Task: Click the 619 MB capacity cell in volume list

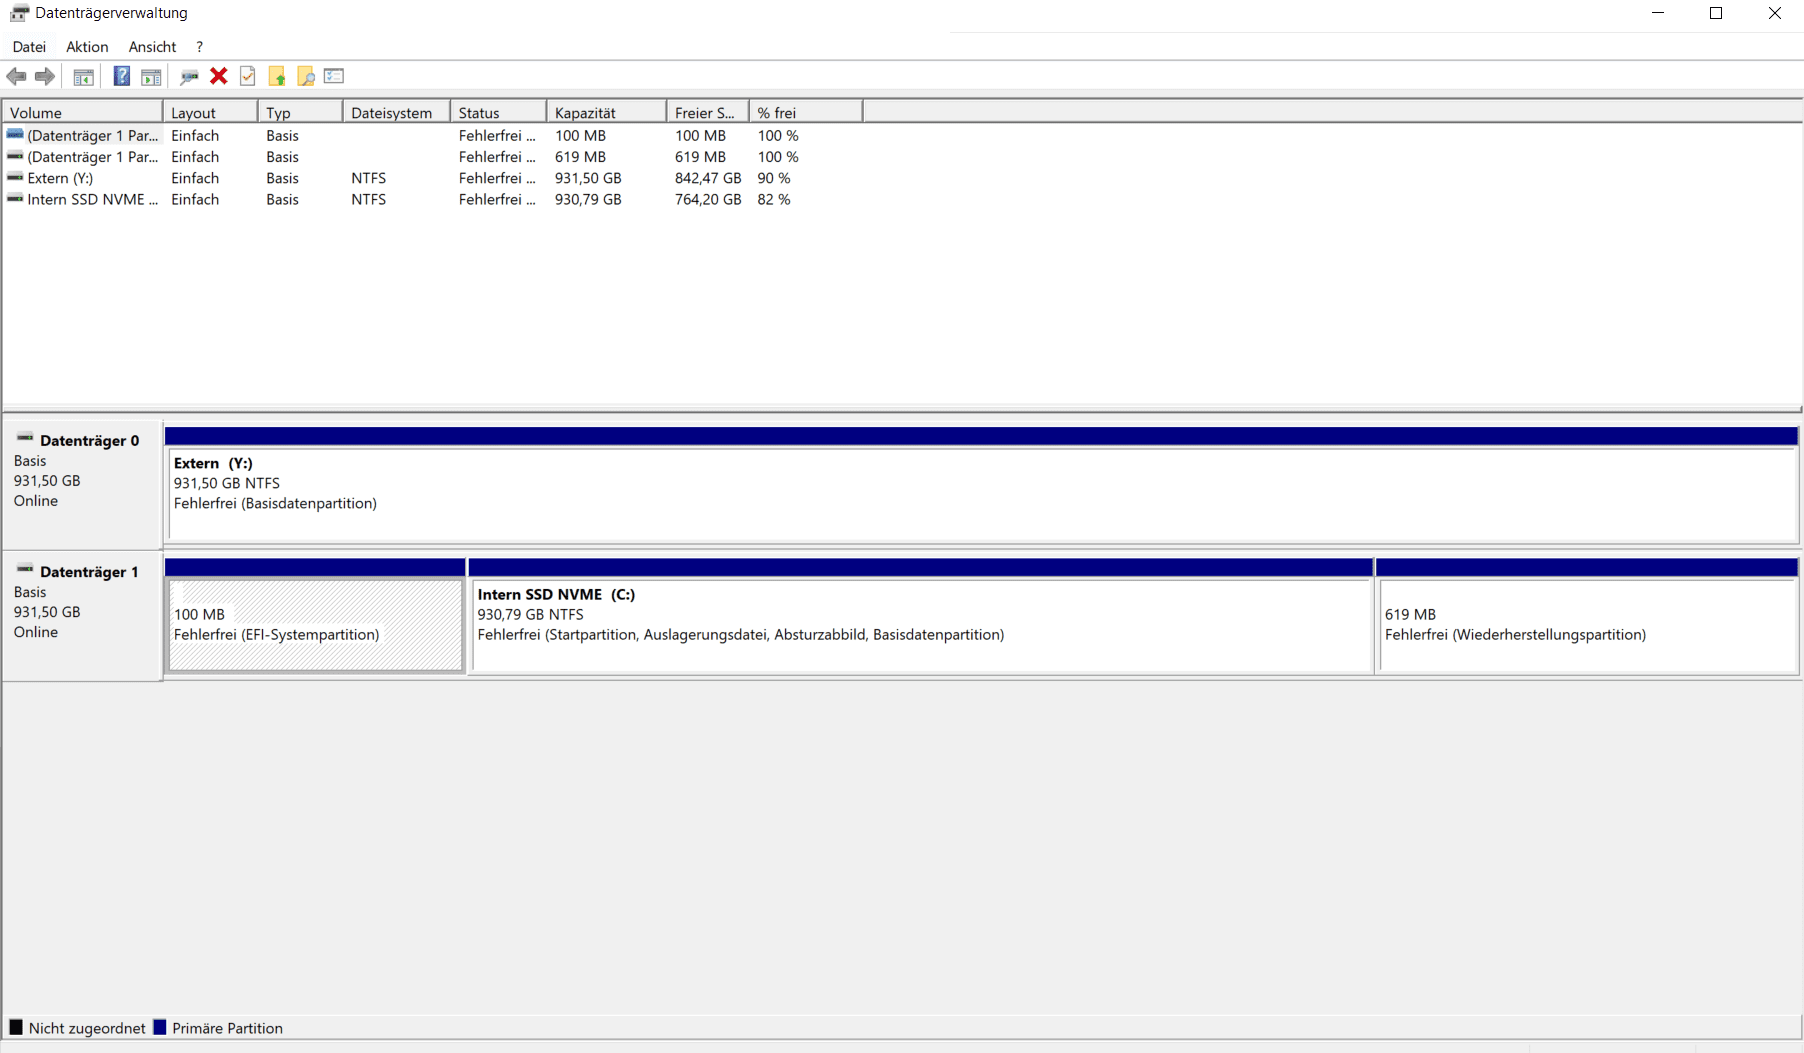Action: (x=580, y=157)
